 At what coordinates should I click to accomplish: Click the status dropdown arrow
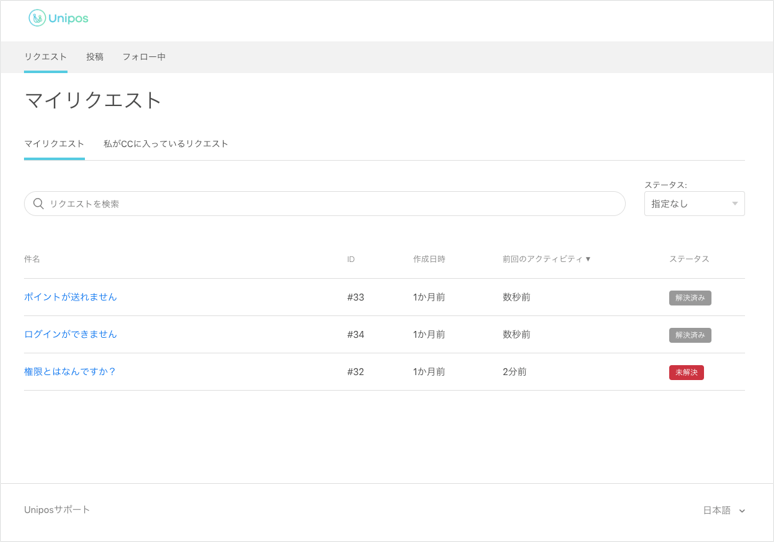[735, 203]
